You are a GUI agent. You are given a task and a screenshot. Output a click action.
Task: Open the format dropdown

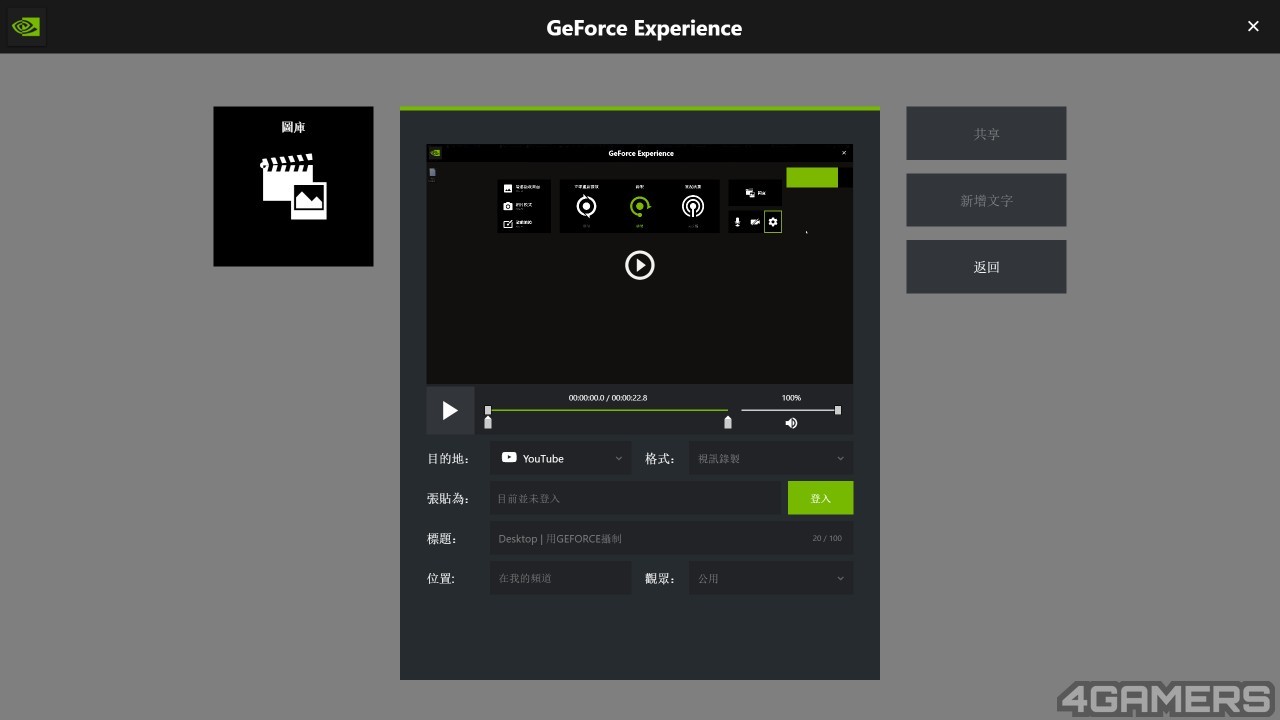tap(771, 458)
